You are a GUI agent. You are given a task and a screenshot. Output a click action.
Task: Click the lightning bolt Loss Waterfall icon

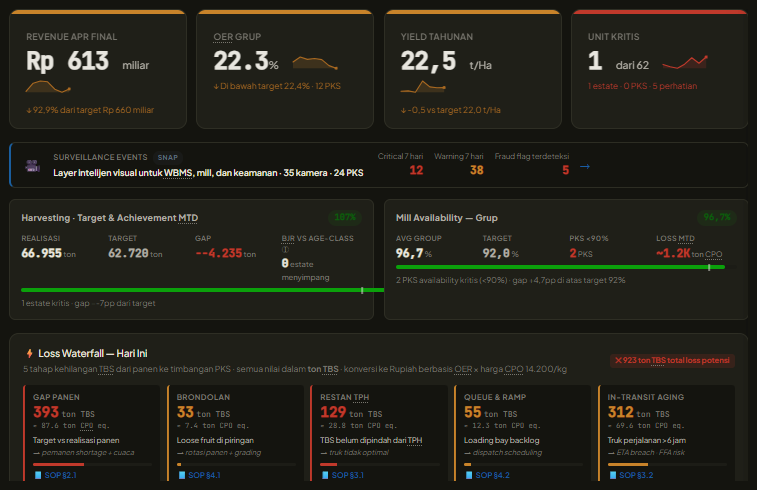[29, 353]
